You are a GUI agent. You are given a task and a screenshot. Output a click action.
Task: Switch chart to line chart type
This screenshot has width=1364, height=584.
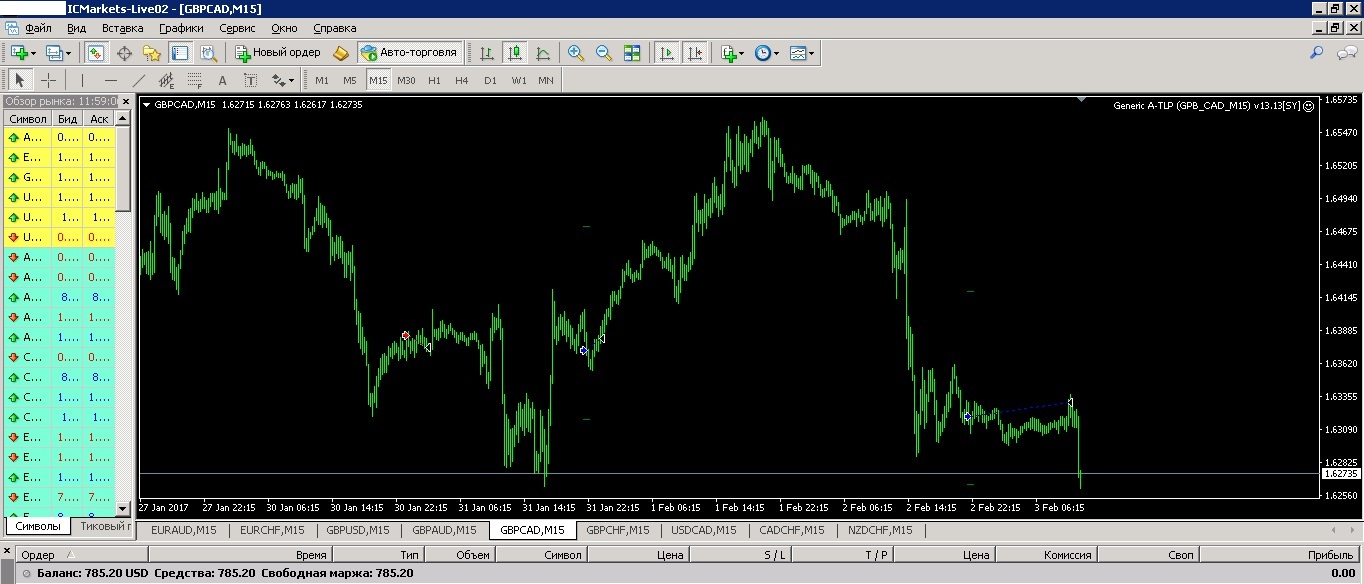[x=543, y=53]
